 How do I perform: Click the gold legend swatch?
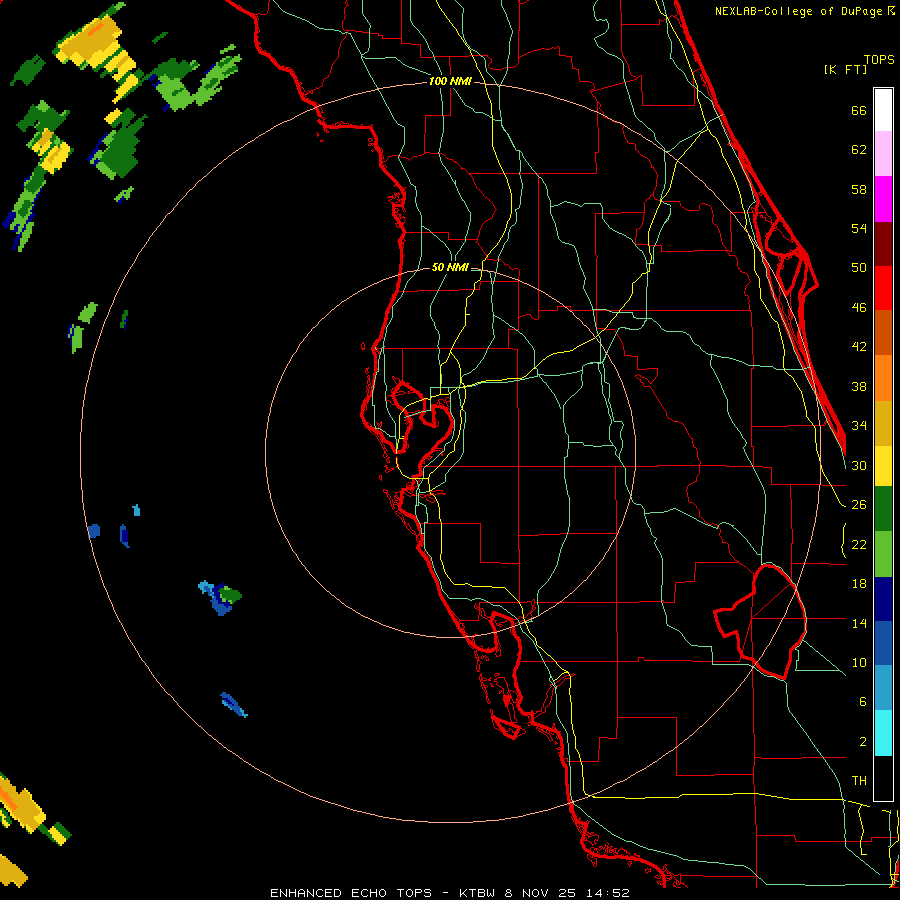(883, 423)
